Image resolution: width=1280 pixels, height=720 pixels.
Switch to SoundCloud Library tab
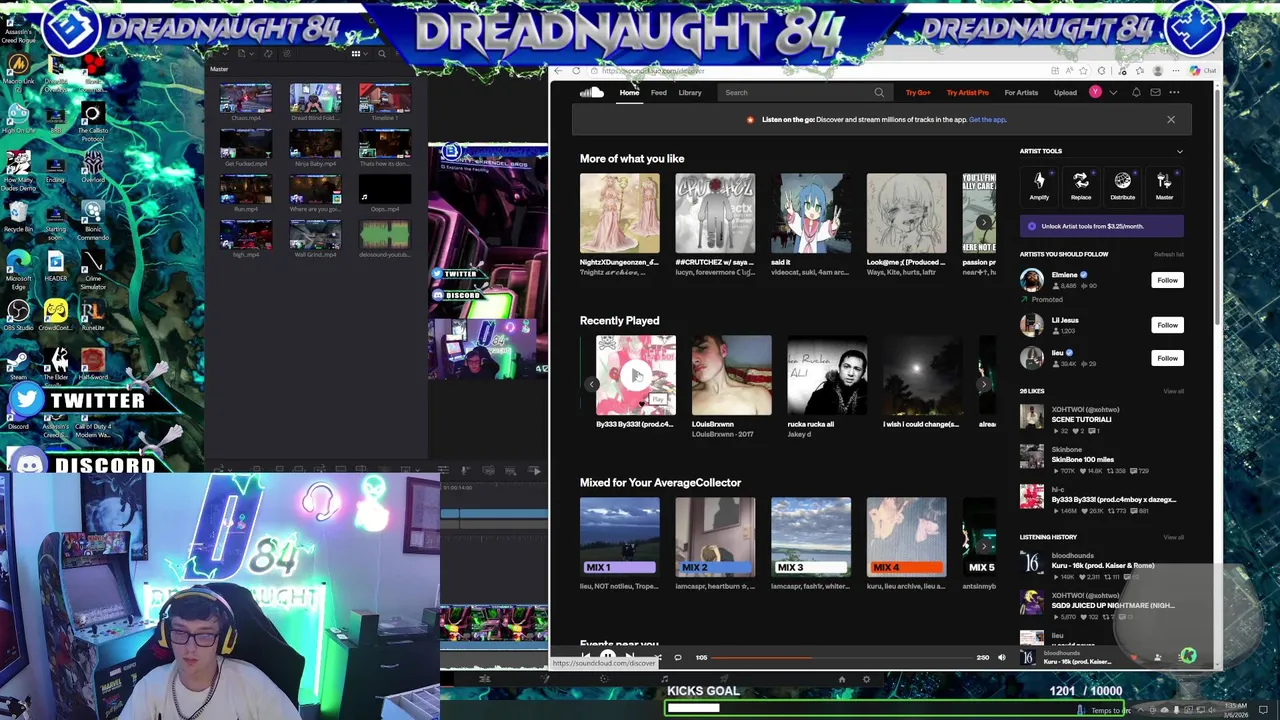(x=690, y=92)
